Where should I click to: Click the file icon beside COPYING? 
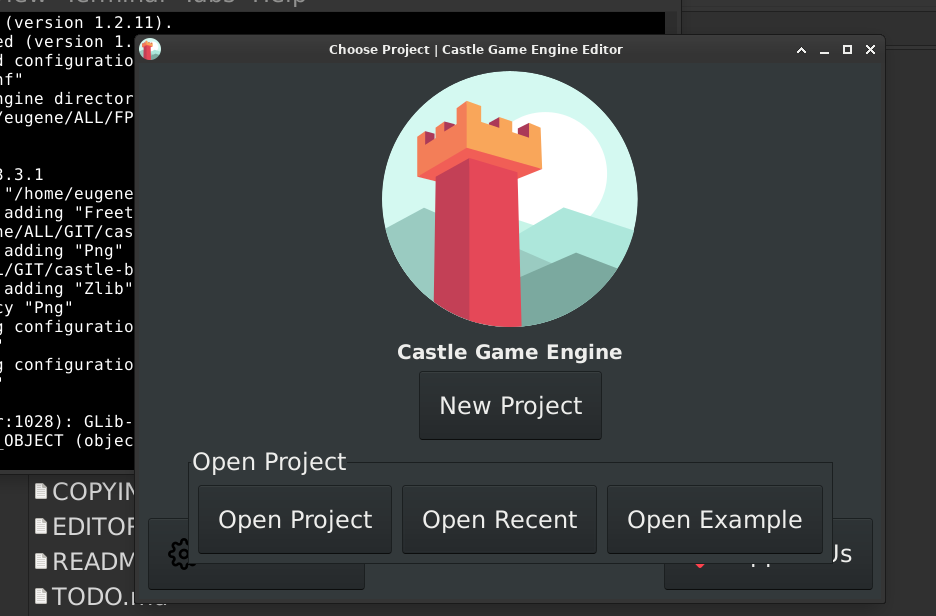(40, 491)
